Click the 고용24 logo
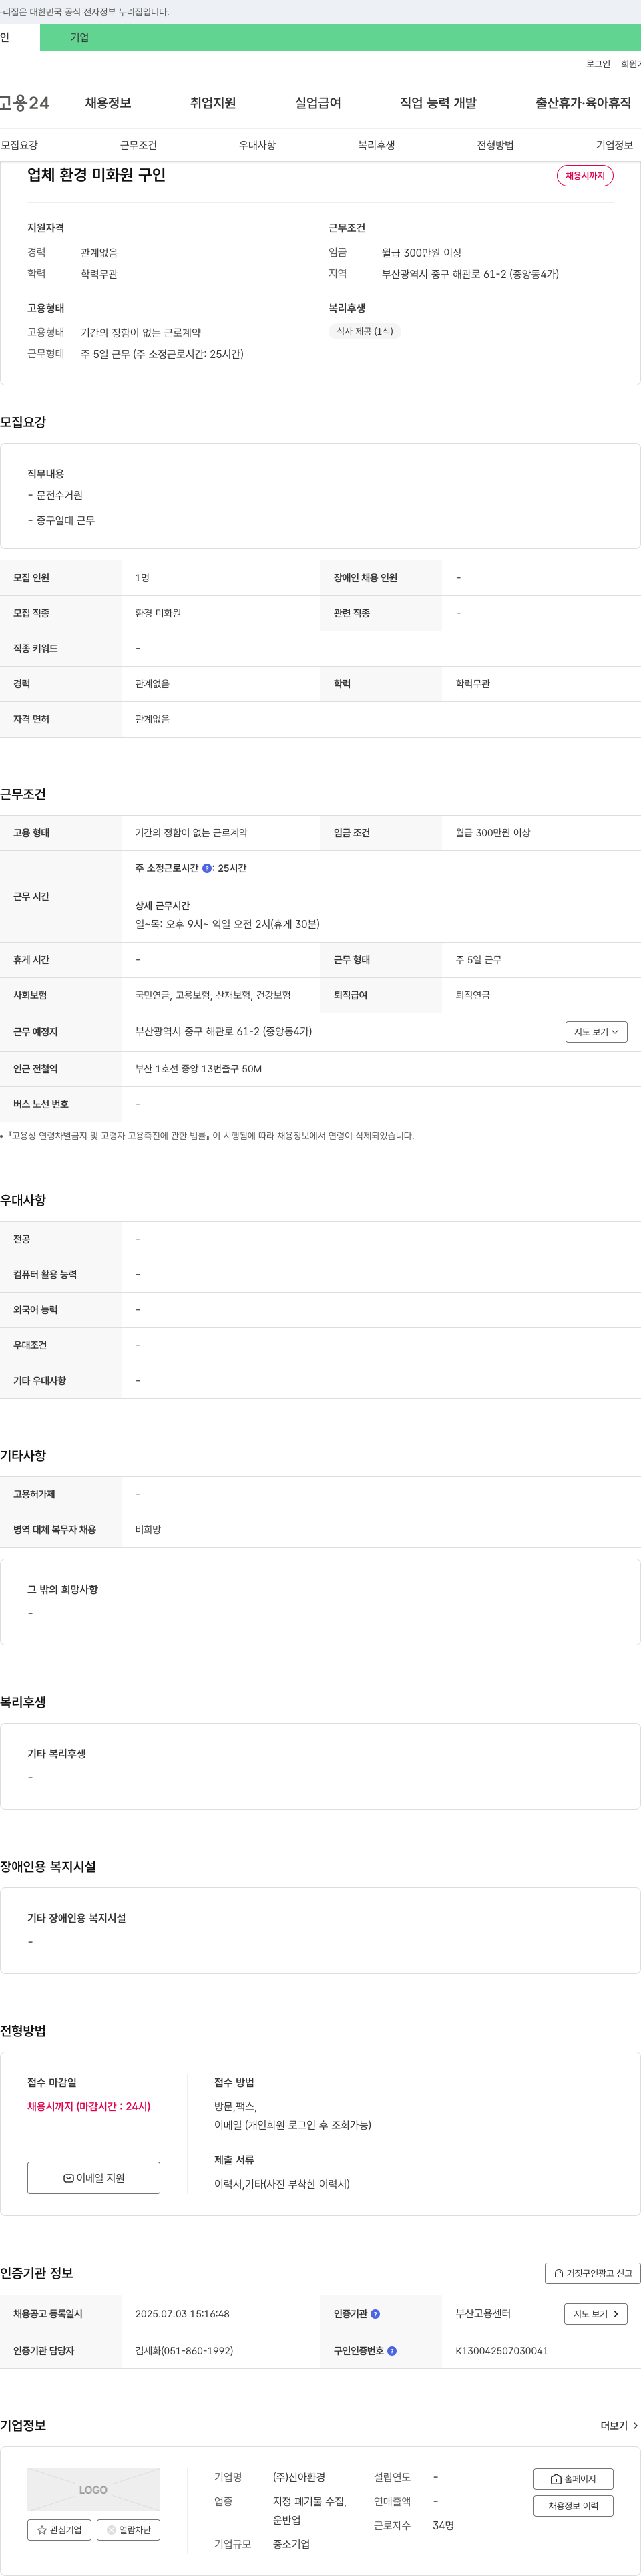641x2576 pixels. 25,103
